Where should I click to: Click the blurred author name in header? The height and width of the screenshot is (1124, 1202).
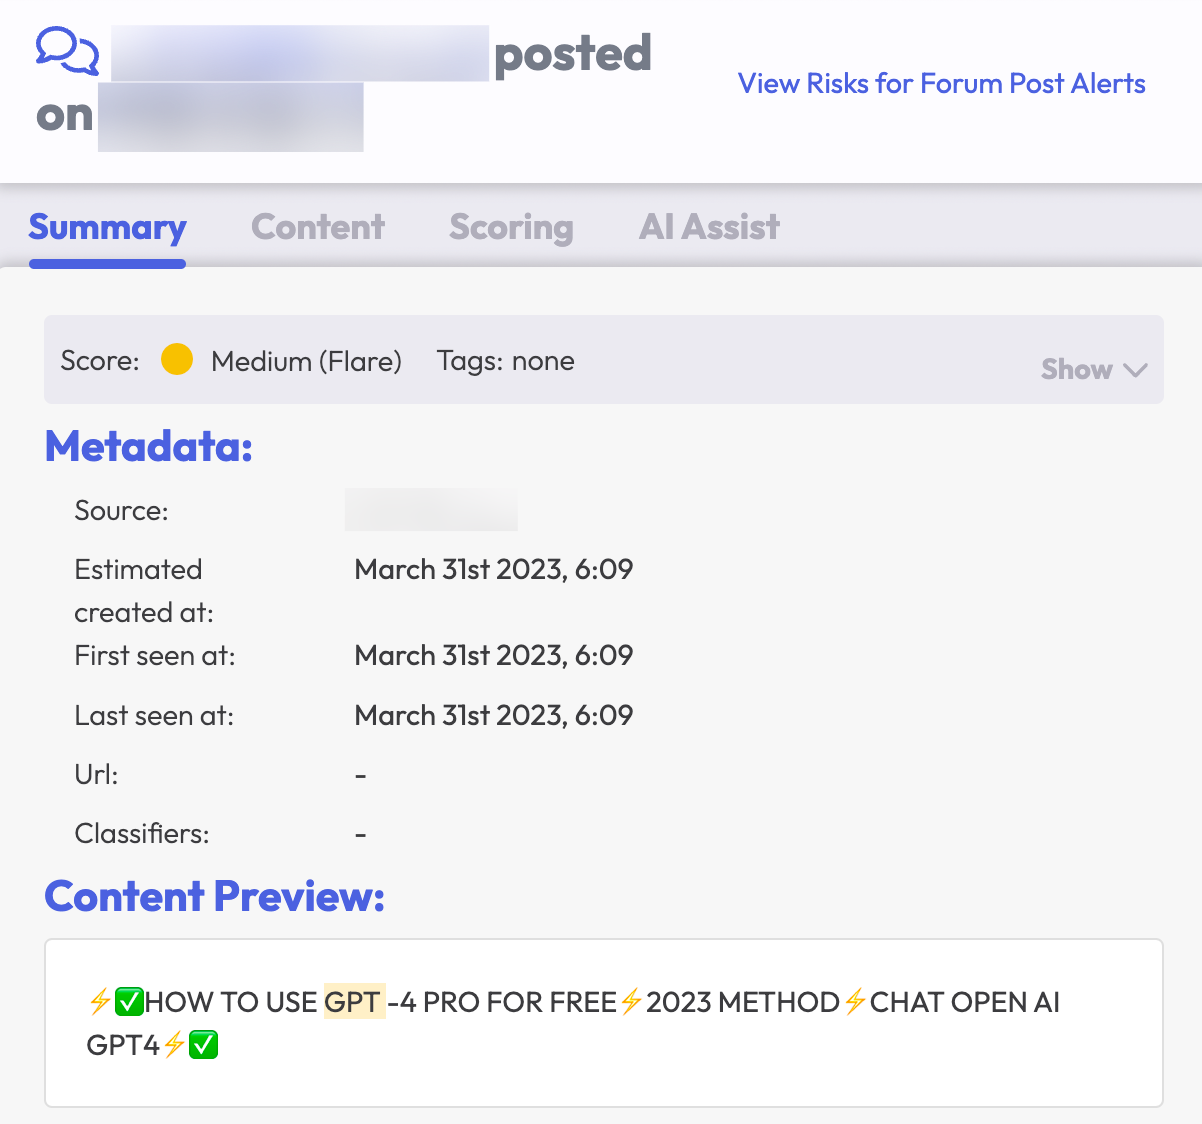(x=300, y=54)
